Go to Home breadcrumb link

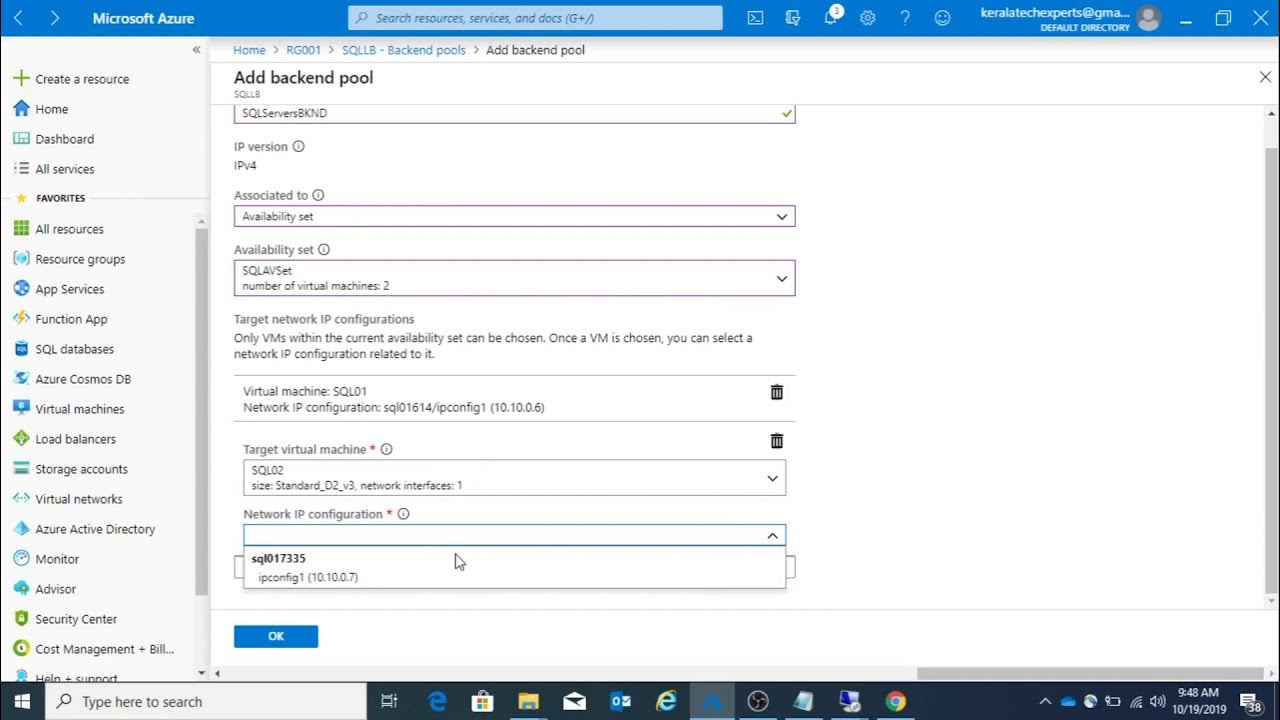tap(249, 50)
